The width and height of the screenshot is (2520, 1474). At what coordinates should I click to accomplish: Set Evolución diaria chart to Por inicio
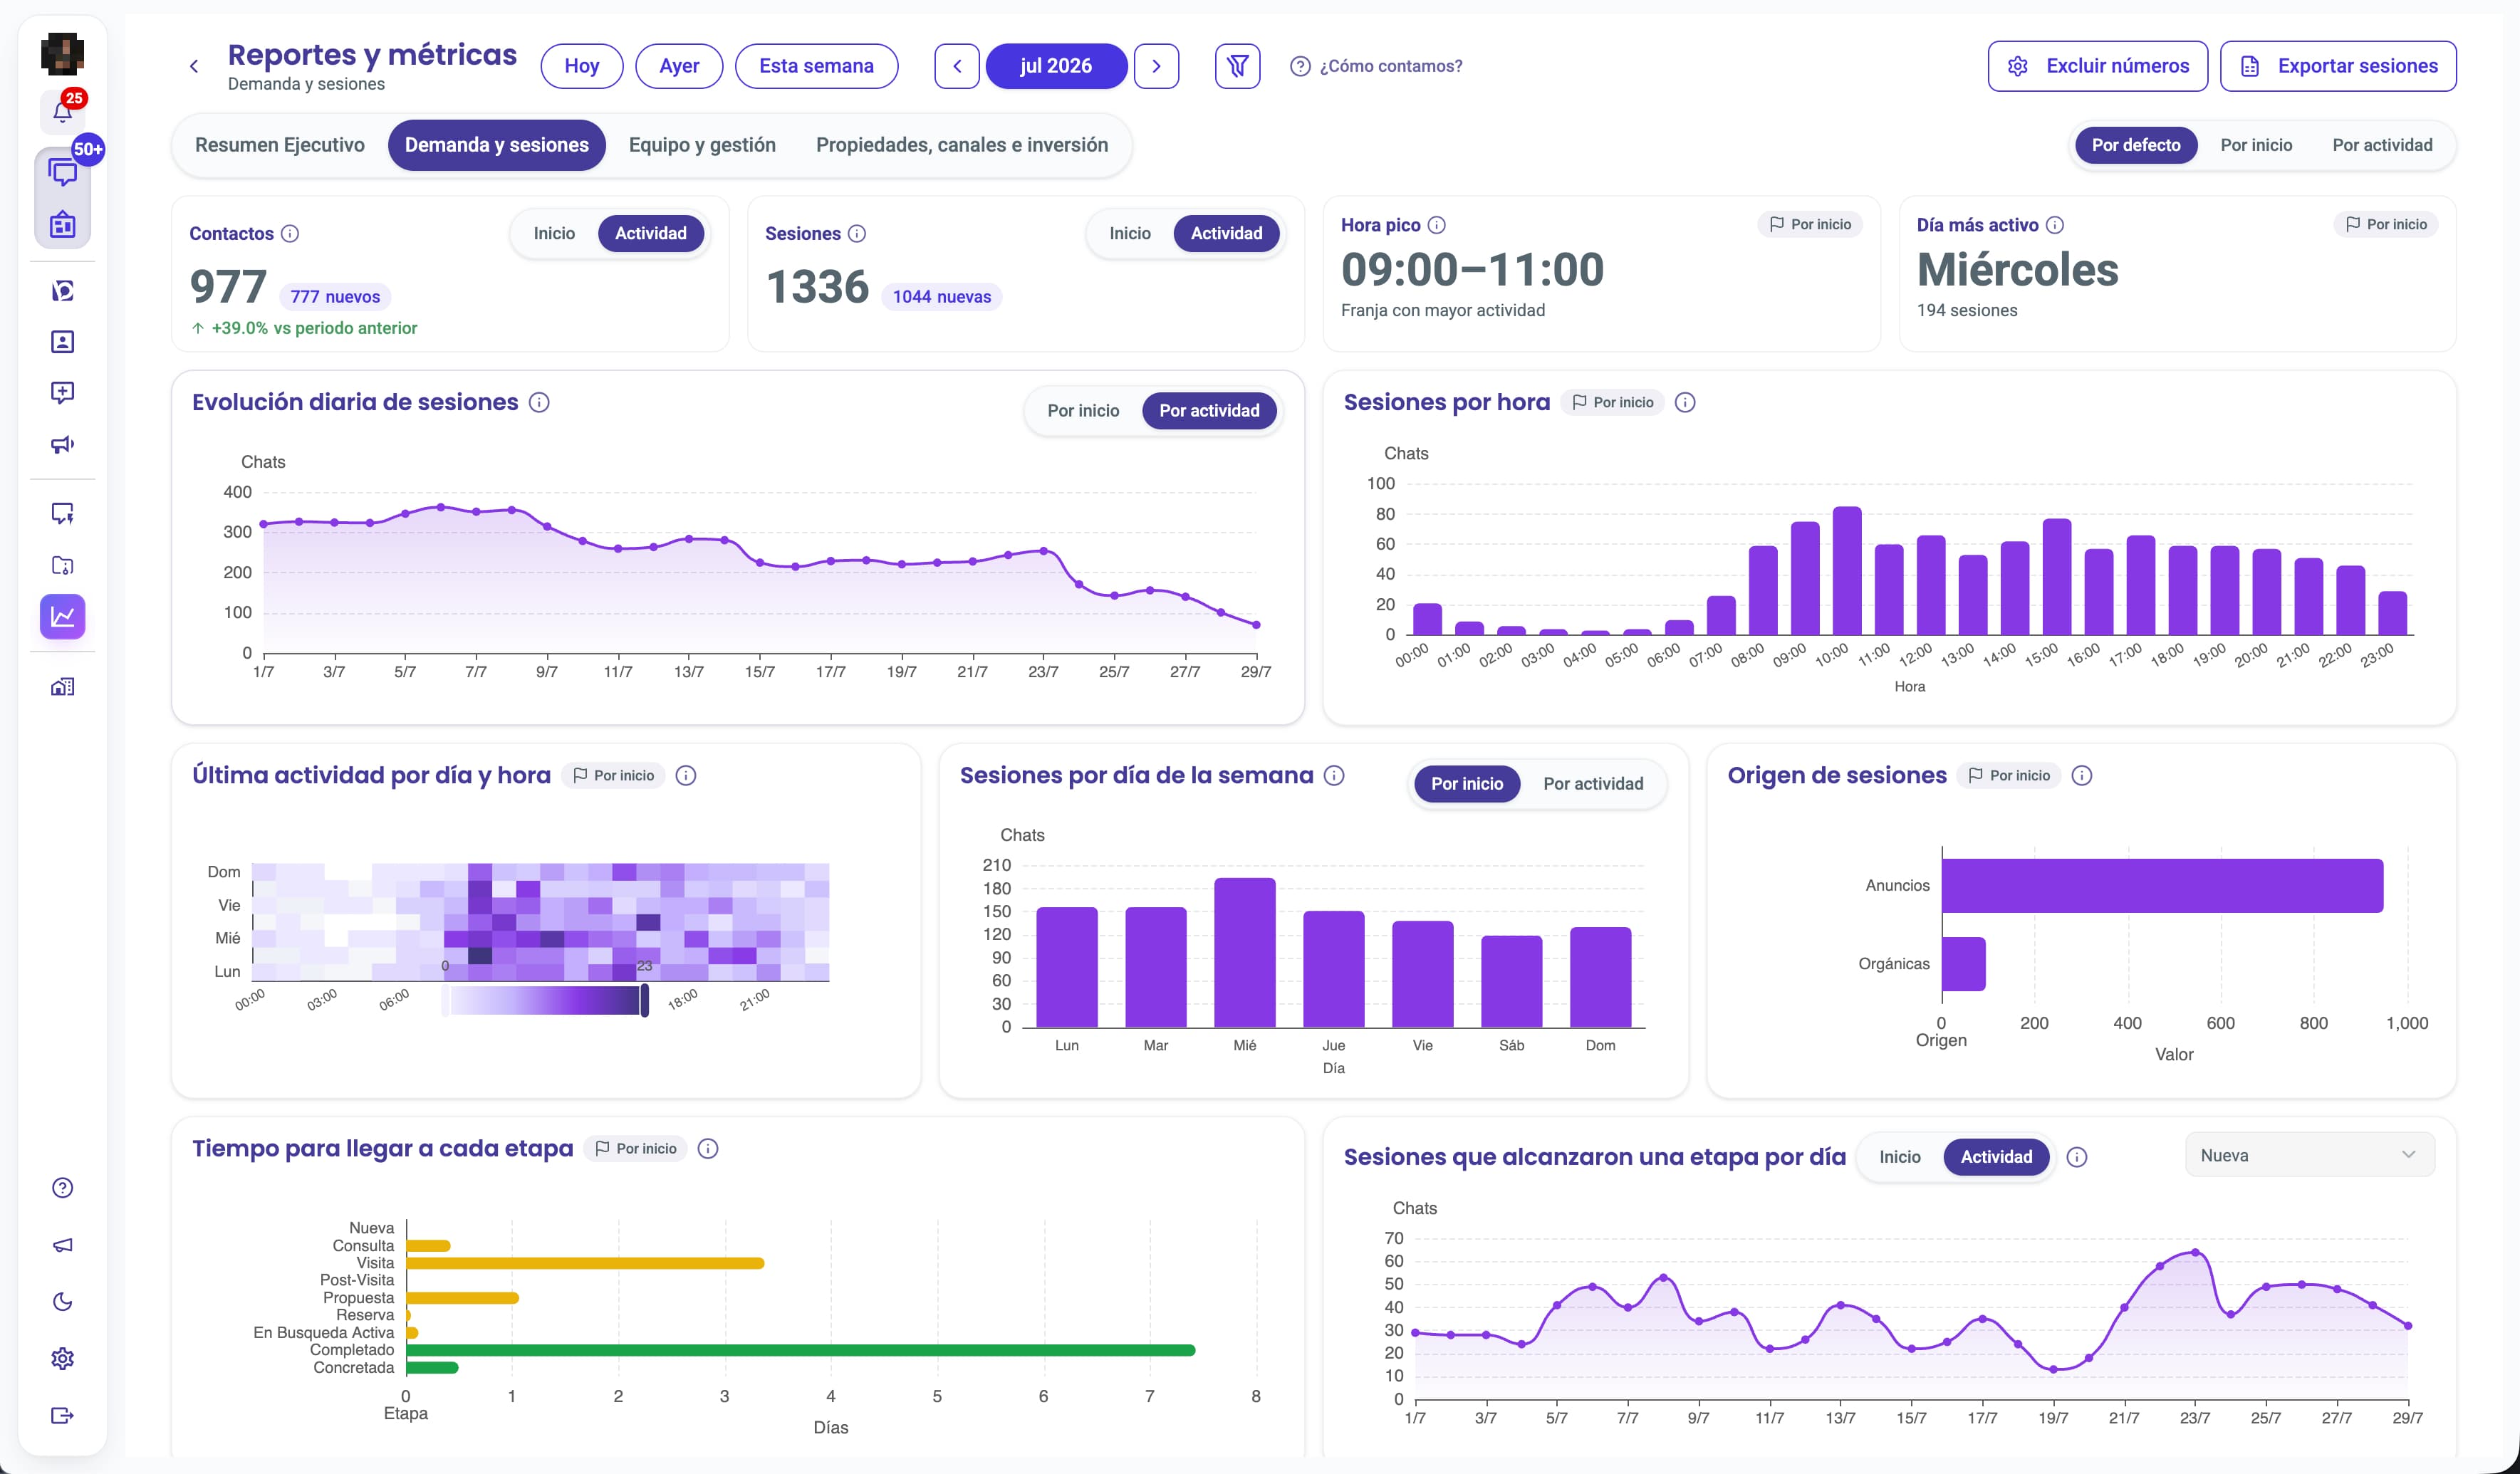1083,411
